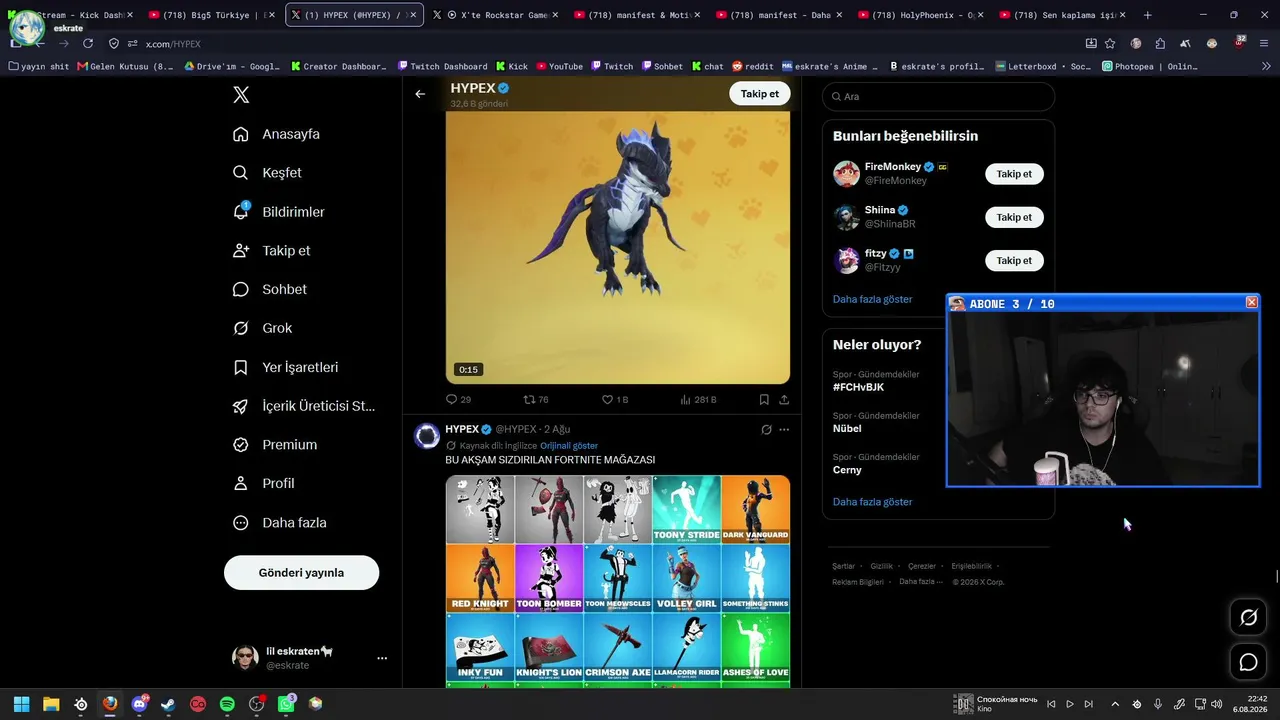
Task: Open Letterboxd bookmark
Action: click(1044, 66)
